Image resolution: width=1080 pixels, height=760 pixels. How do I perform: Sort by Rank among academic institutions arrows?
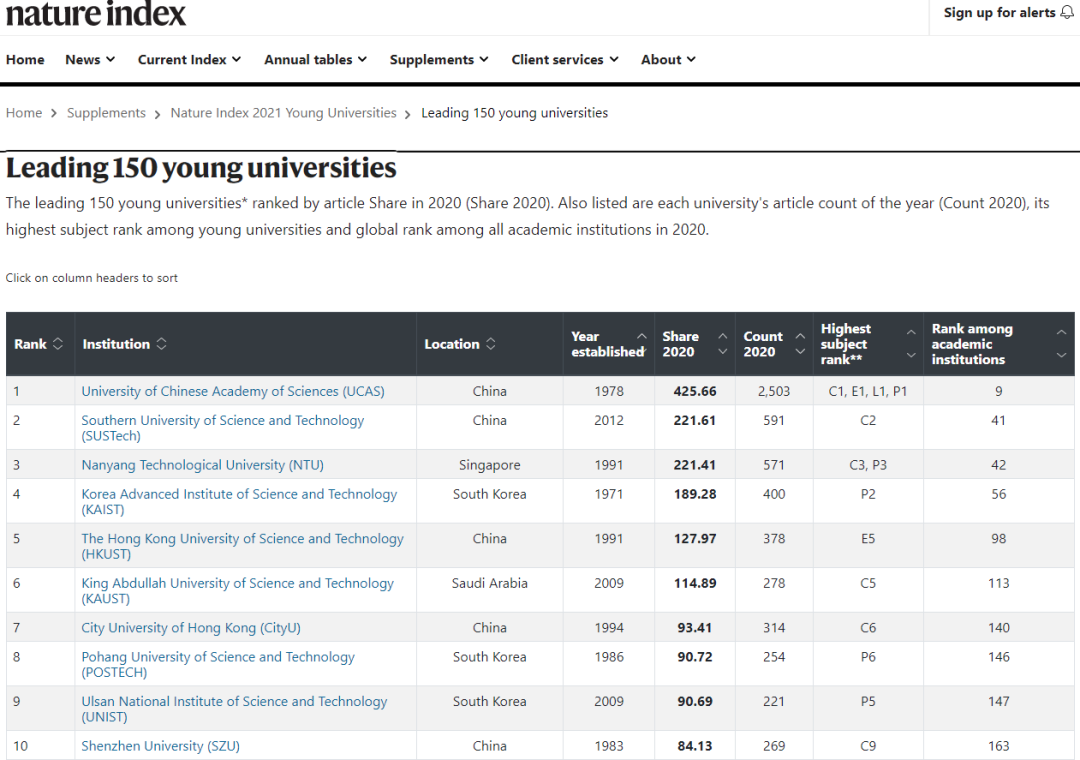tap(1061, 344)
